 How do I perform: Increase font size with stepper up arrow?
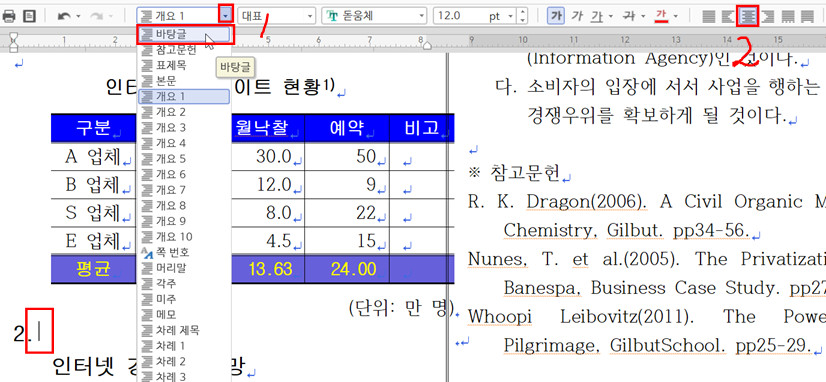click(522, 12)
